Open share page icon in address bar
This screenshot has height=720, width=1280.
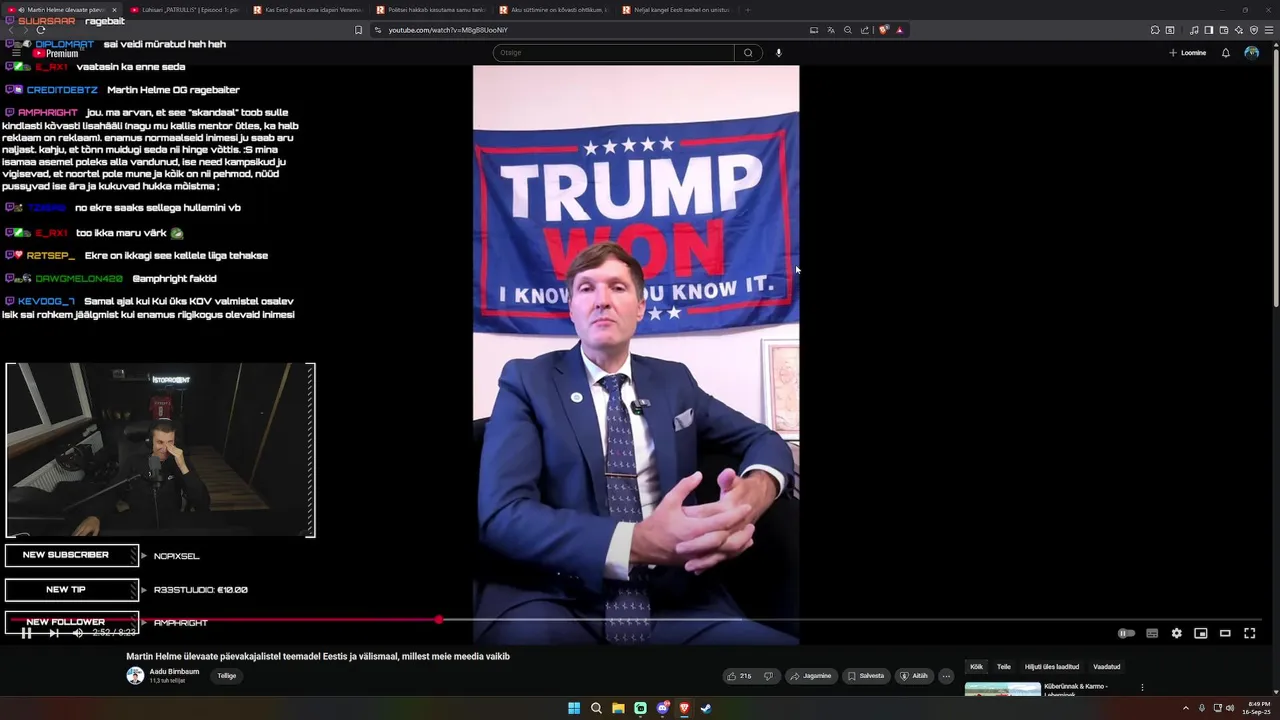(x=865, y=30)
